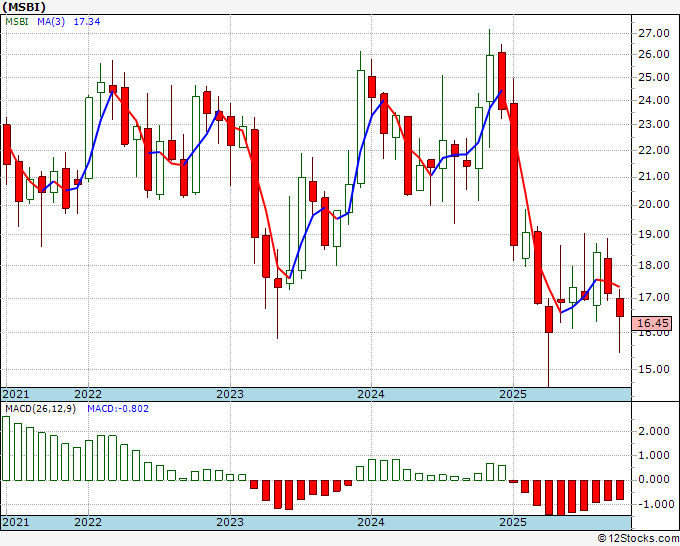The image size is (680, 546).
Task: Select the green MSBI legend label
Action: 17,21
